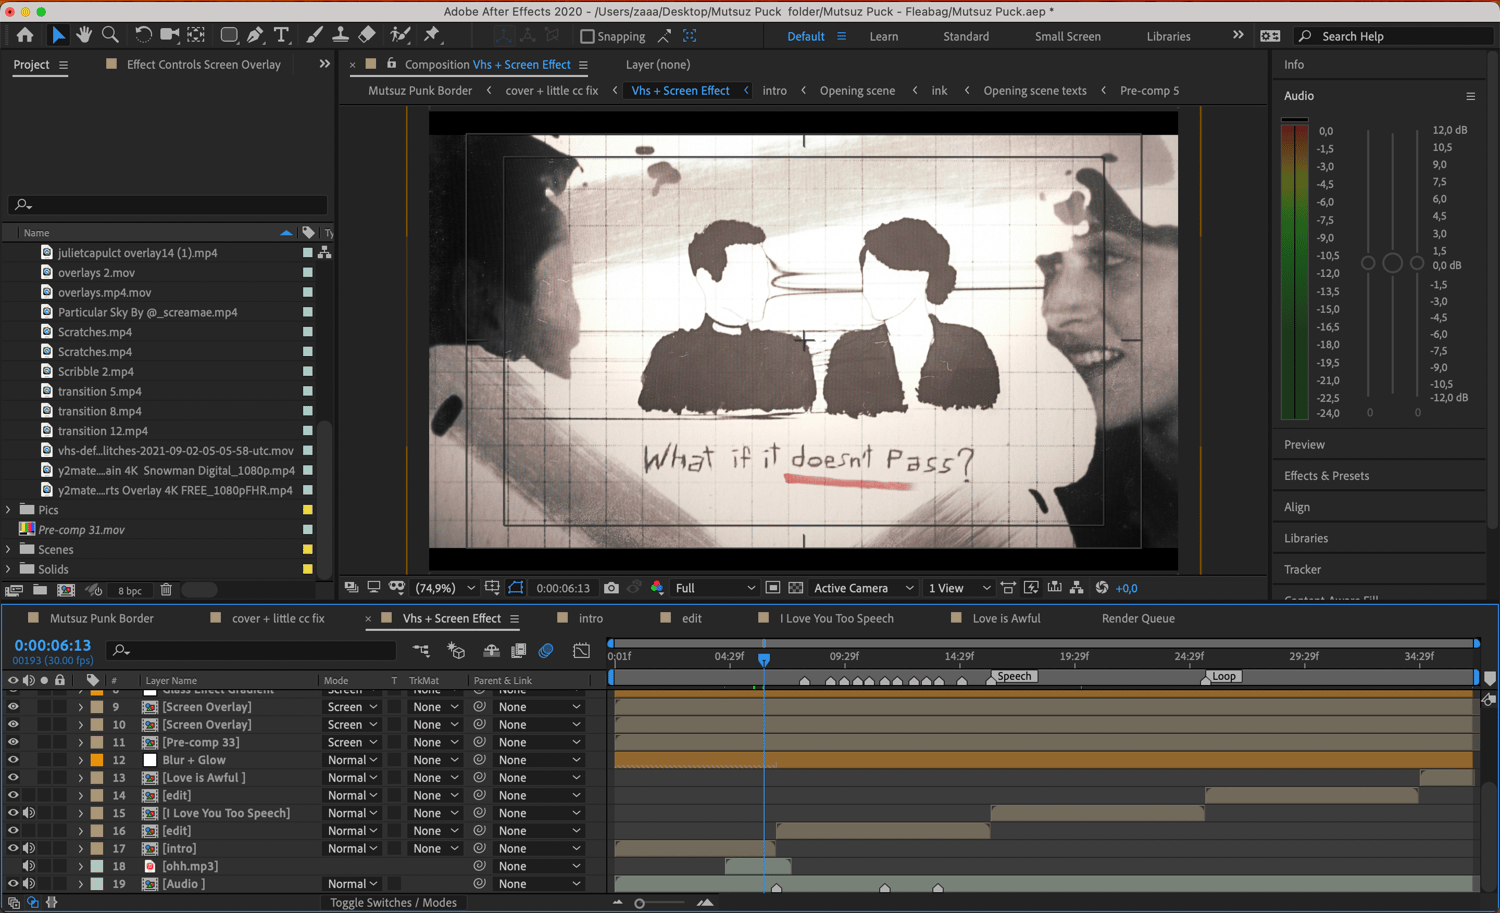
Task: Open the Tracker panel
Action: 1302,569
